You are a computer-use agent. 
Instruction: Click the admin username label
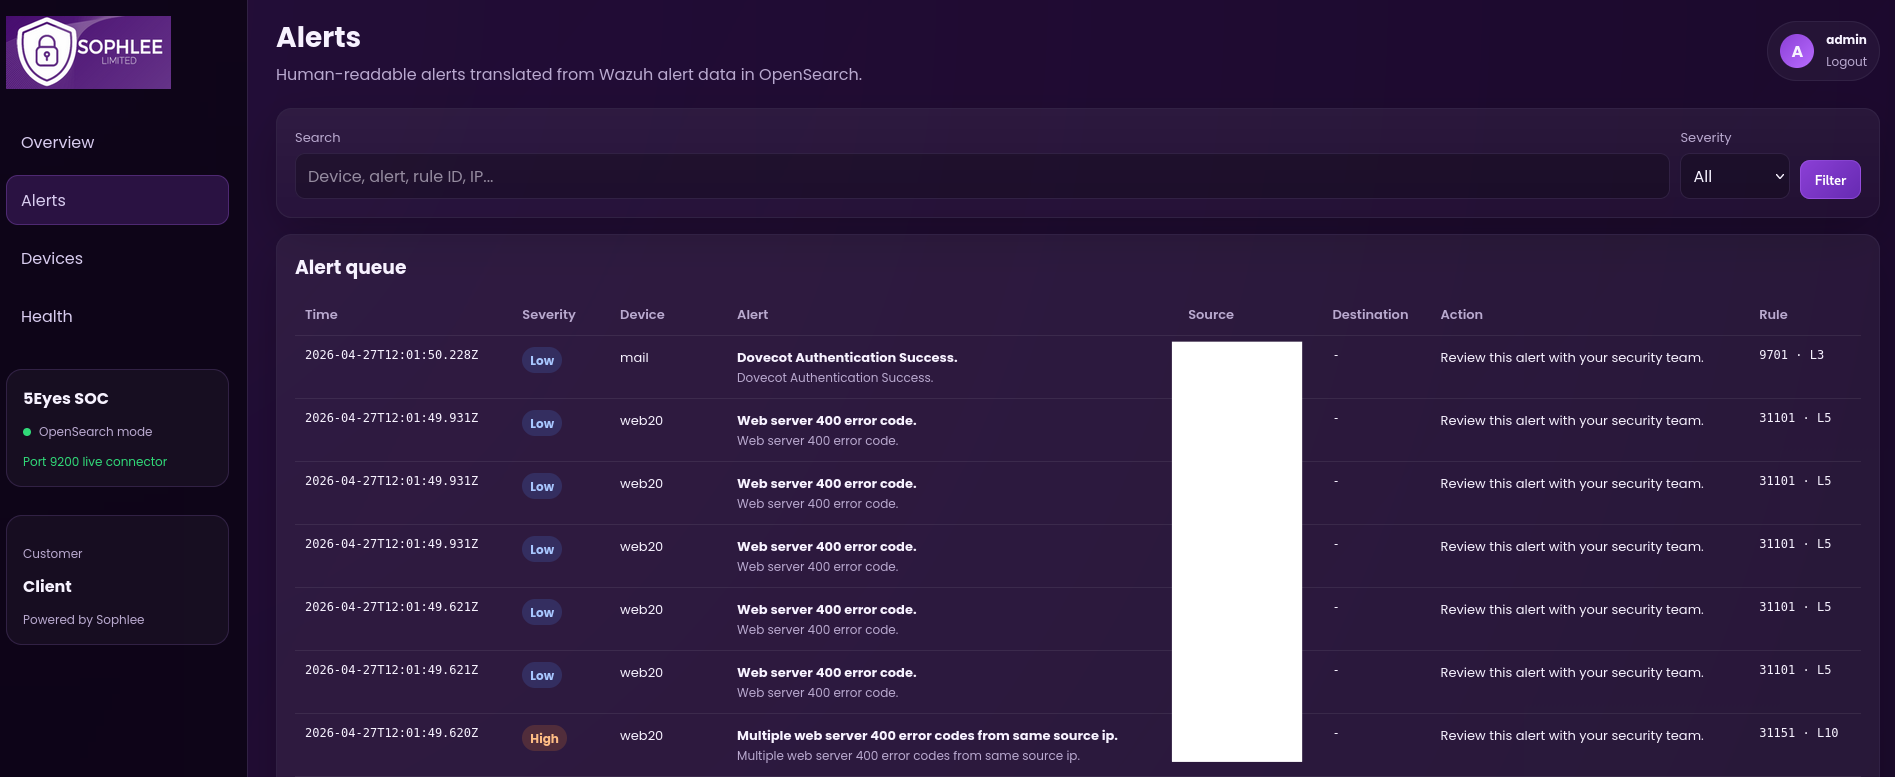point(1846,40)
